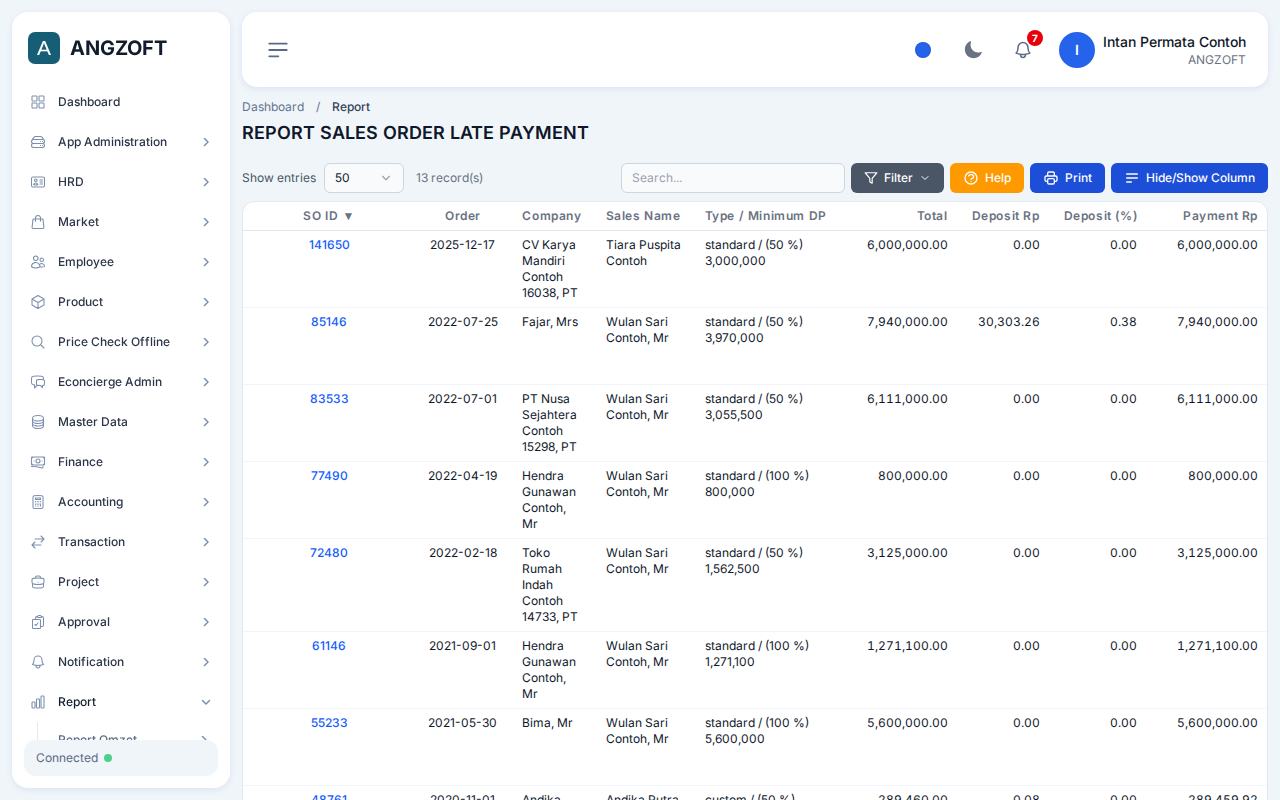Open user avatar profile menu

[x=1077, y=50]
